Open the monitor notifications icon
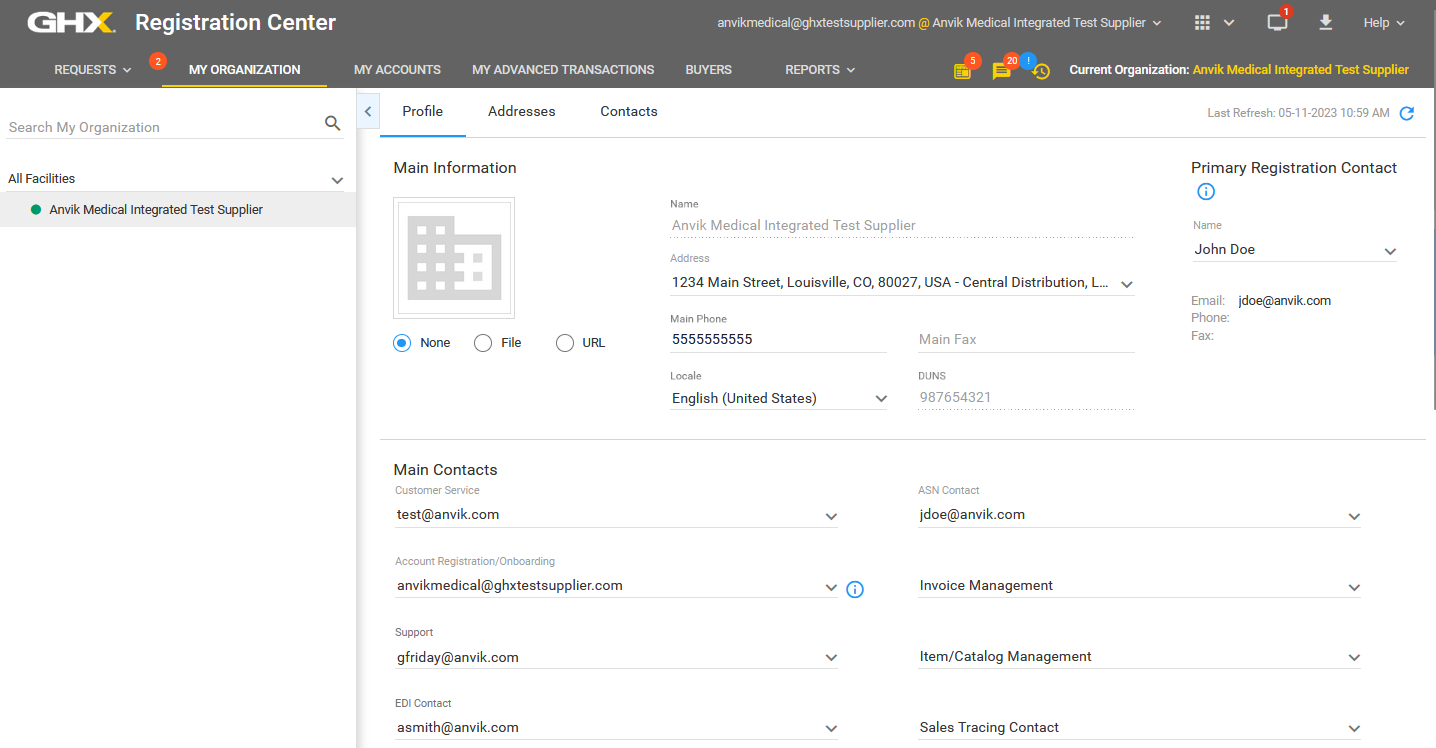Screen dimensions: 1436x748 (x=1277, y=22)
